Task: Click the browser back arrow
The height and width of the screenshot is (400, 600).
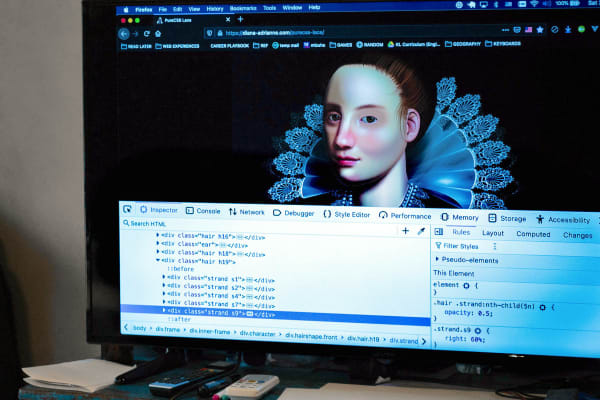Action: click(124, 33)
